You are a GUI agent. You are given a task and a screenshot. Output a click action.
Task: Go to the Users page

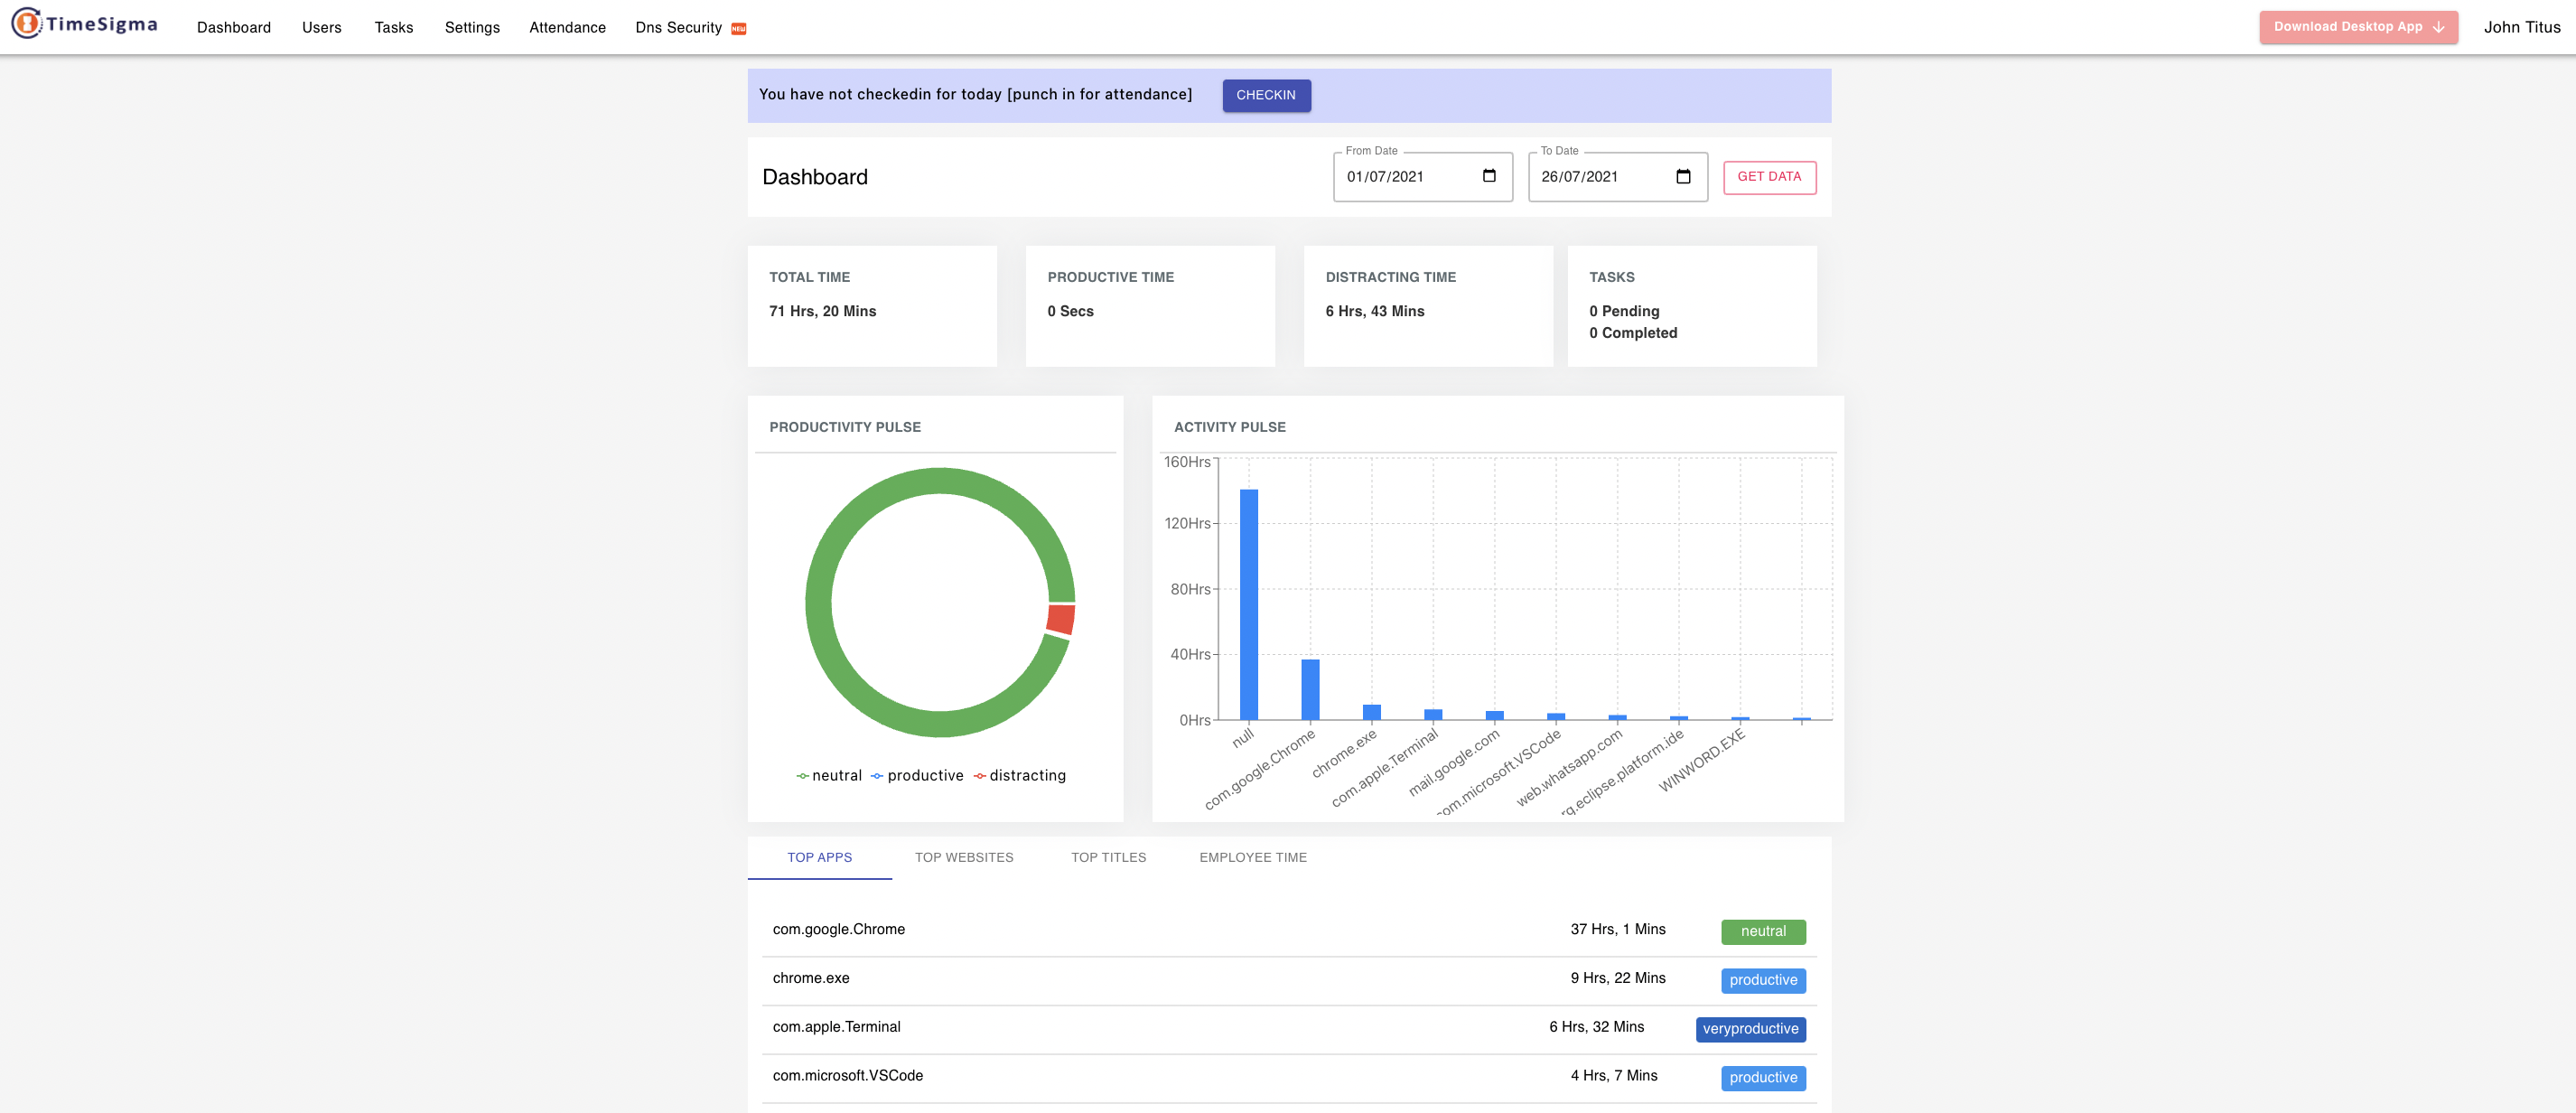[x=321, y=28]
